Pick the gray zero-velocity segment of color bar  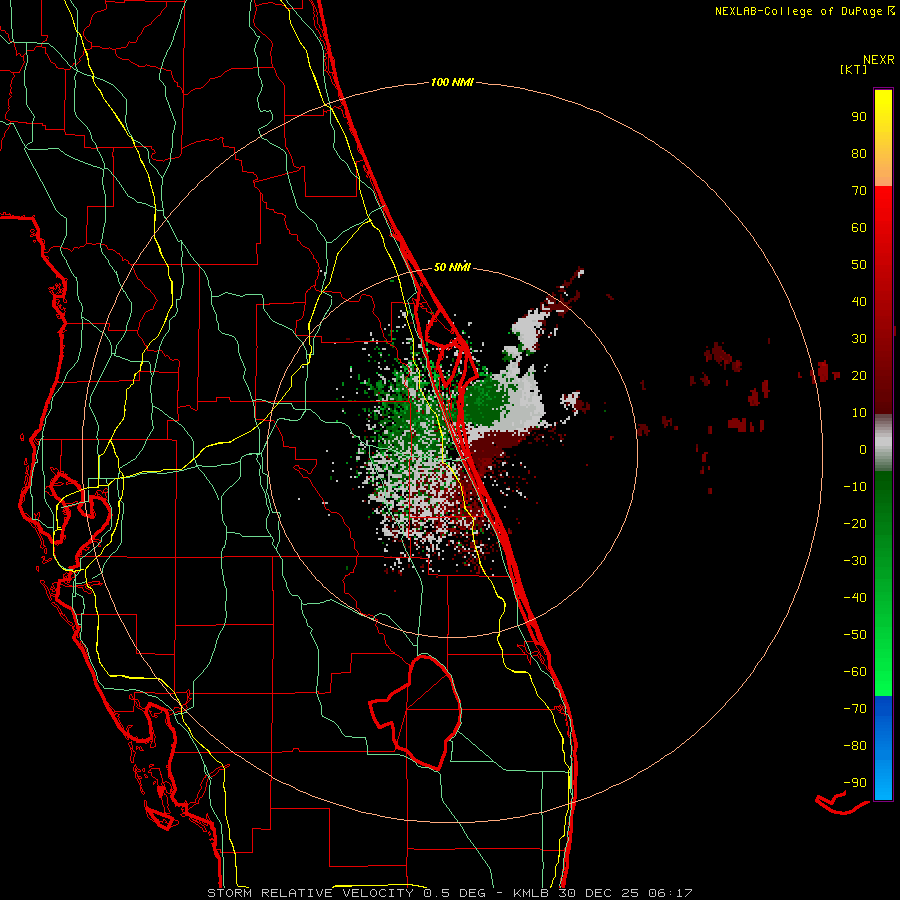[883, 442]
